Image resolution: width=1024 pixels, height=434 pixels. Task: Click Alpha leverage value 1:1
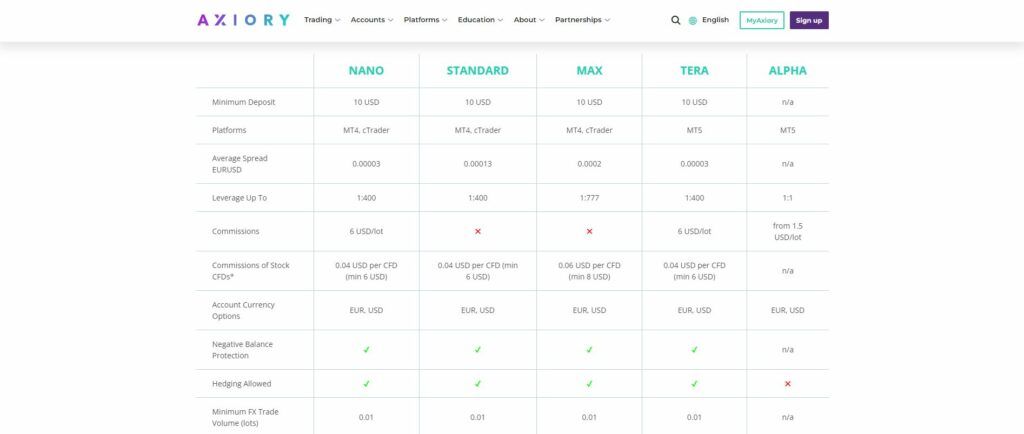point(788,198)
